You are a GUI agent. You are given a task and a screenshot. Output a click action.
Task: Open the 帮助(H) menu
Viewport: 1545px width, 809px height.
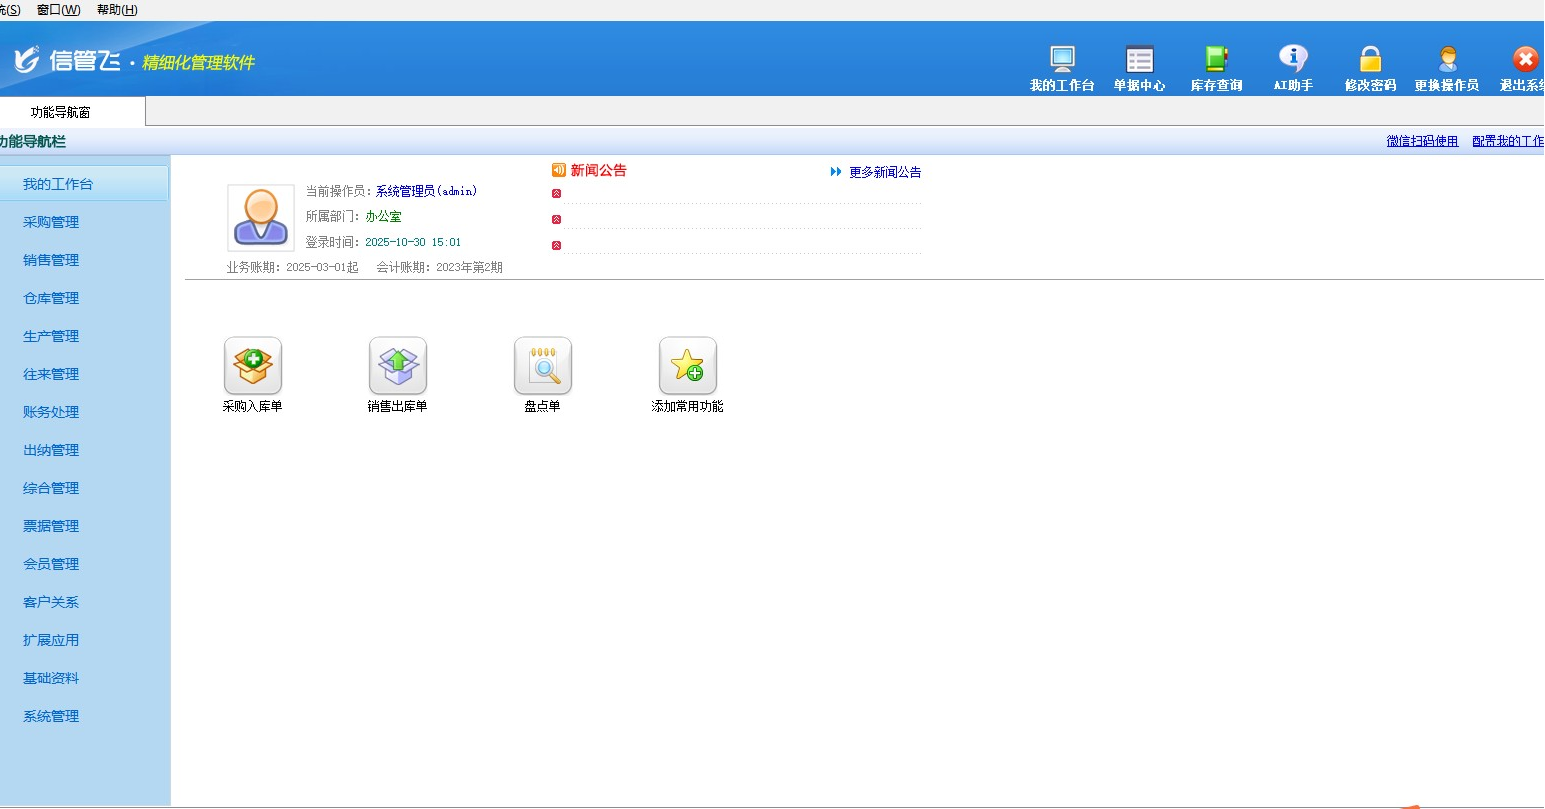pyautogui.click(x=117, y=10)
